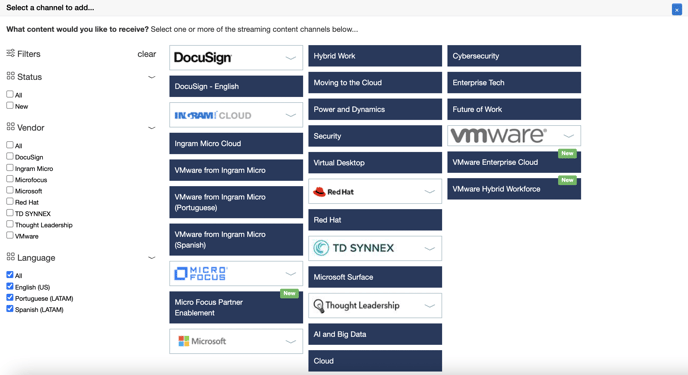Collapse the Micro Focus group chevron
688x375 pixels.
click(x=290, y=274)
